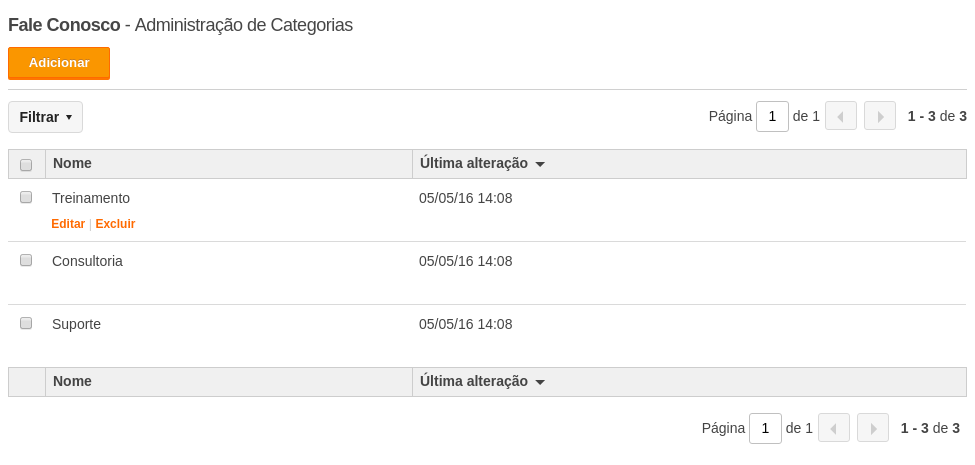
Task: Check the Treinamento row checkbox
Action: point(26,197)
